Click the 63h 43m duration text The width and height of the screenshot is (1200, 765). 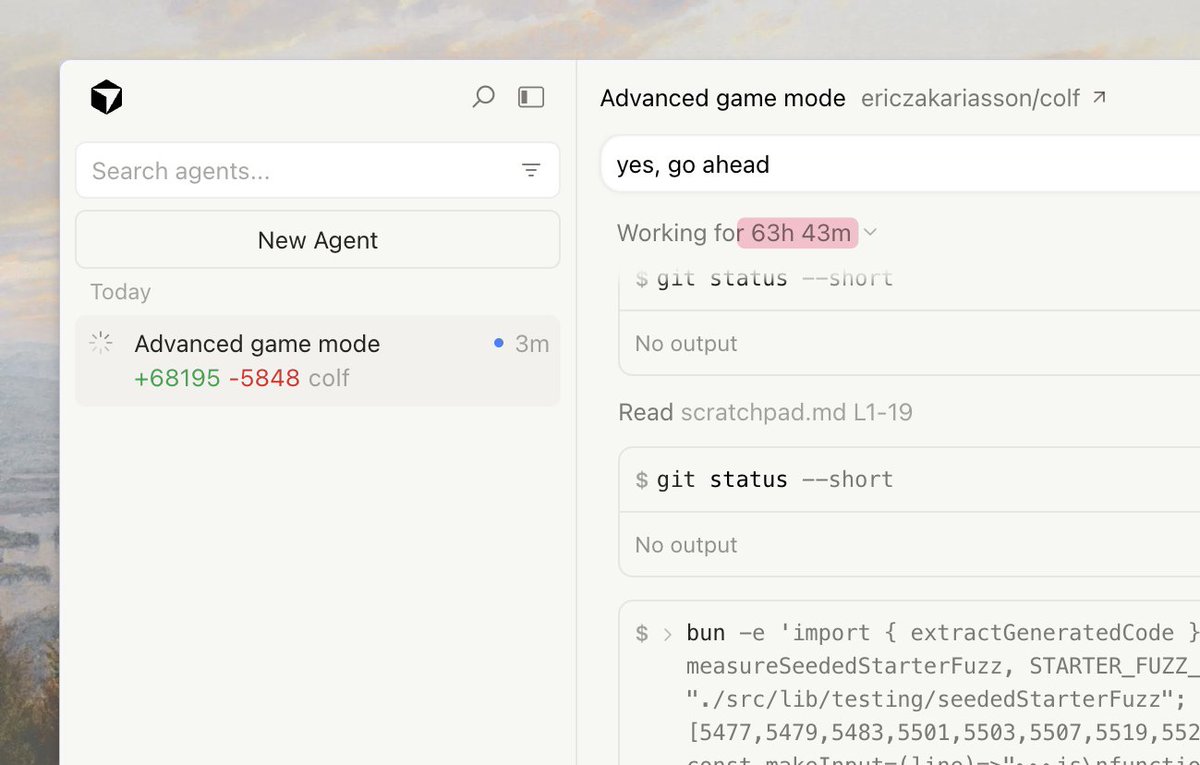[801, 233]
